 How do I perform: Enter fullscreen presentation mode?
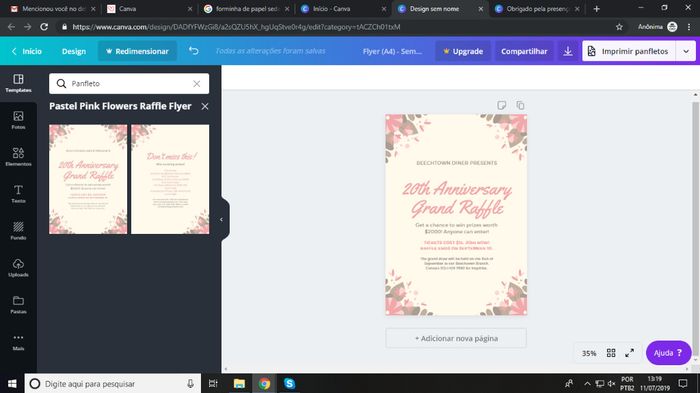tap(629, 353)
